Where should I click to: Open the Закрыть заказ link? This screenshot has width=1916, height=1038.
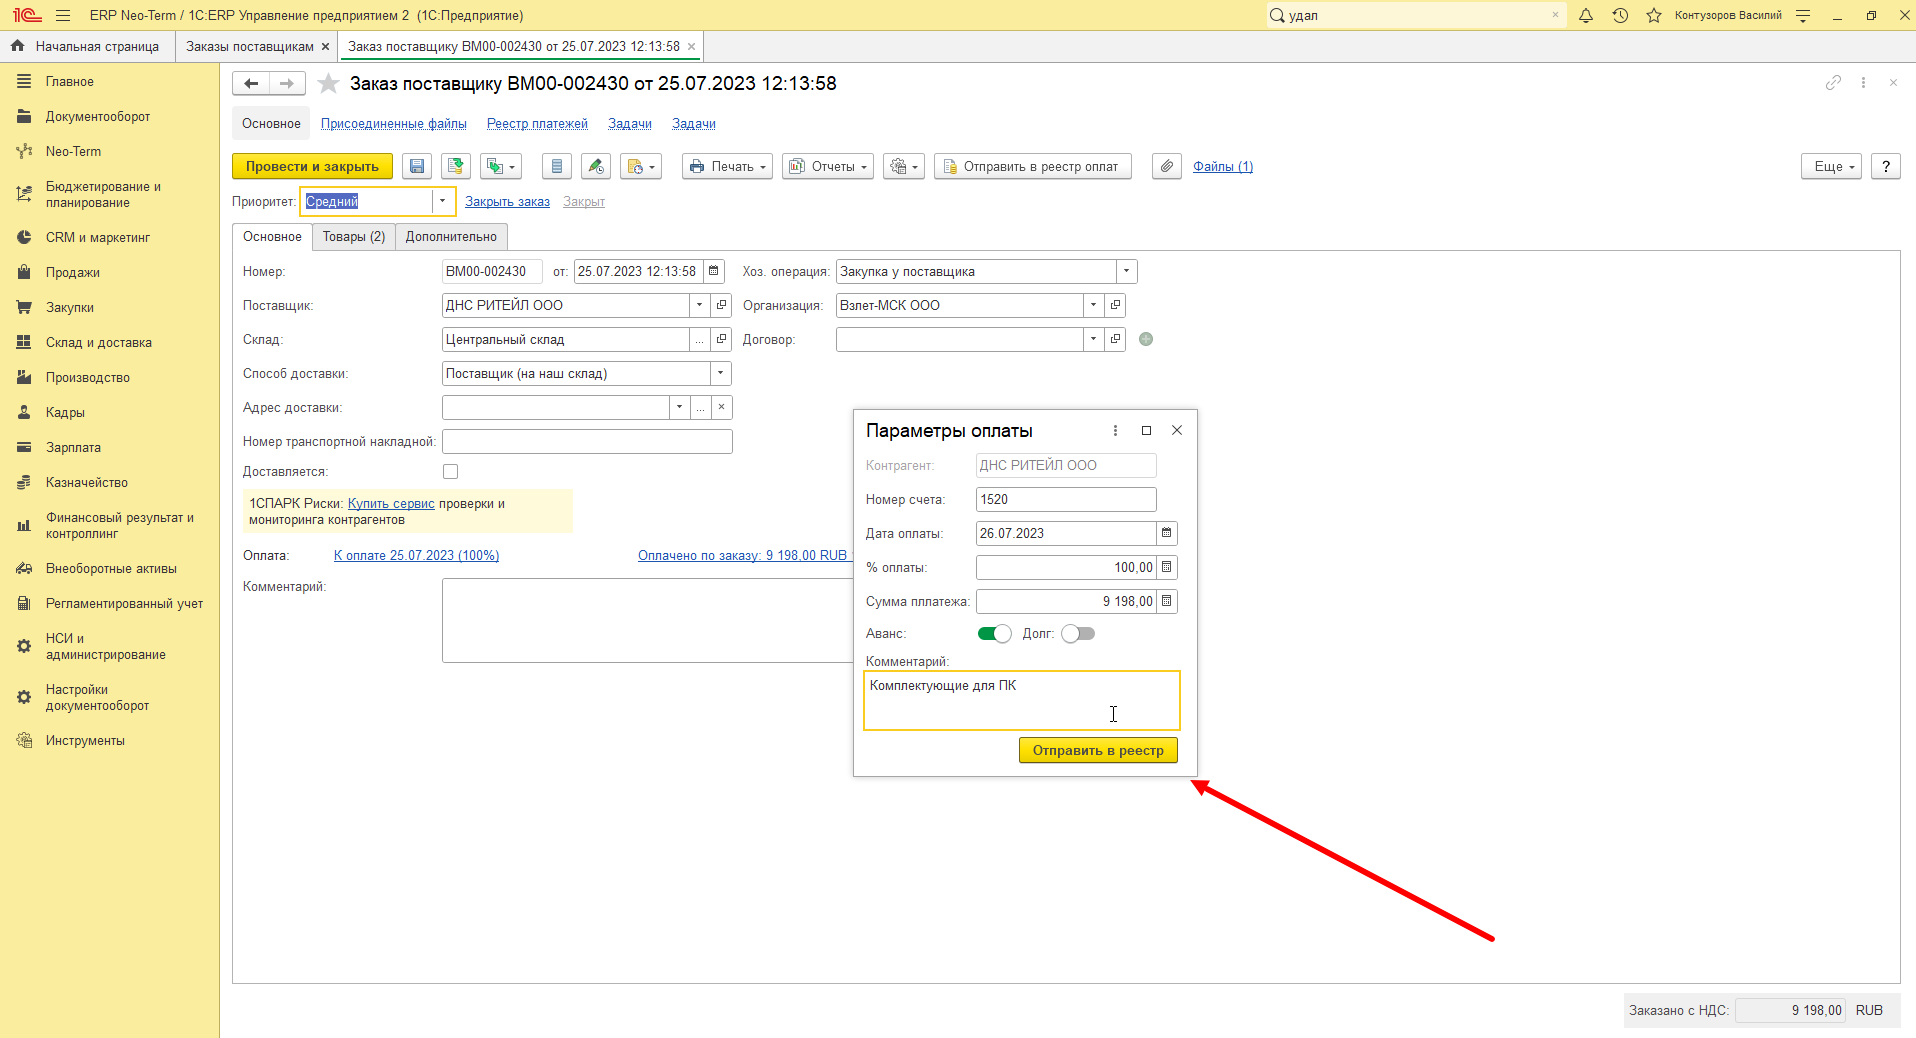507,201
